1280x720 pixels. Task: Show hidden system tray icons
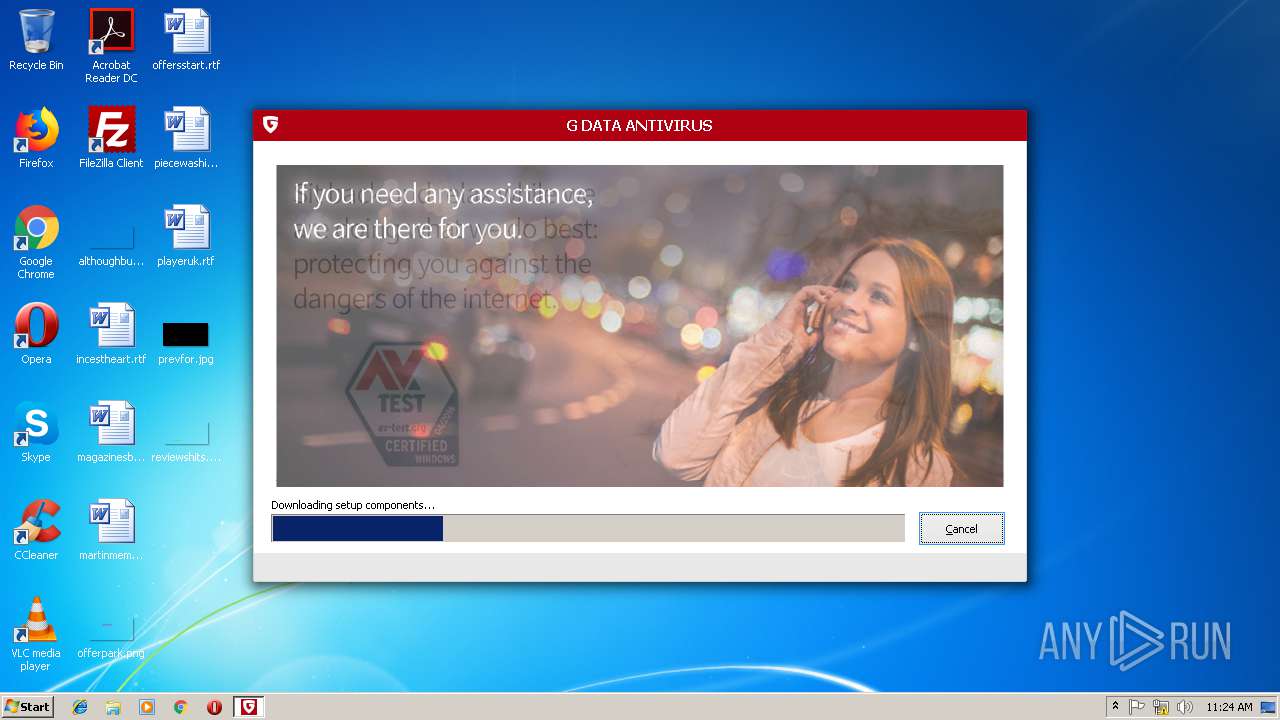1115,707
